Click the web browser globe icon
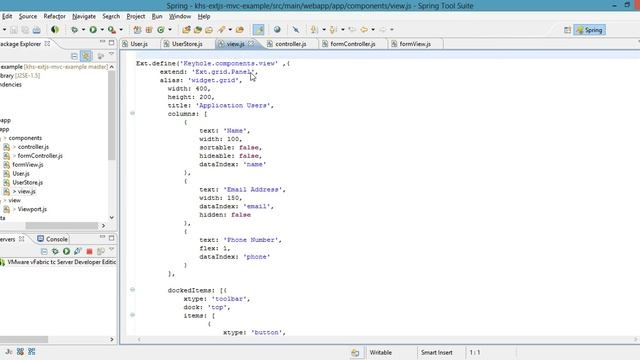Image resolution: width=640 pixels, height=360 pixels. 277,30
